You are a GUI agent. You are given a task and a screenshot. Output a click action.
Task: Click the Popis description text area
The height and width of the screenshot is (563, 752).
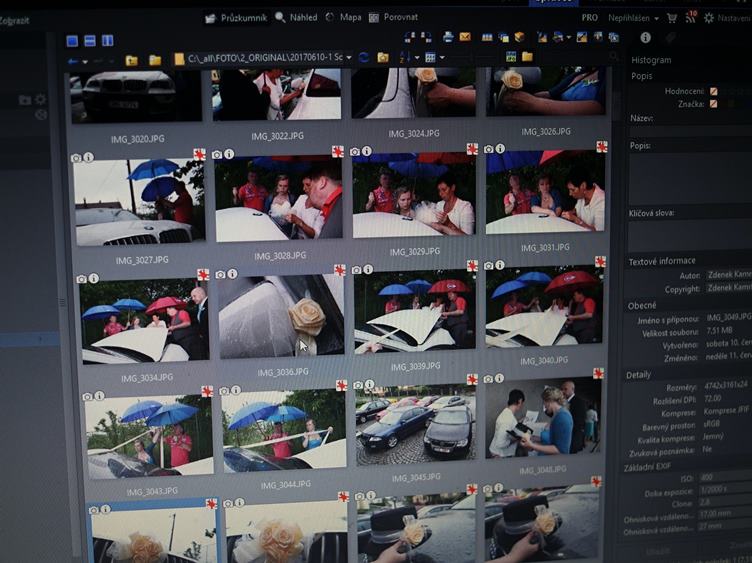point(691,177)
